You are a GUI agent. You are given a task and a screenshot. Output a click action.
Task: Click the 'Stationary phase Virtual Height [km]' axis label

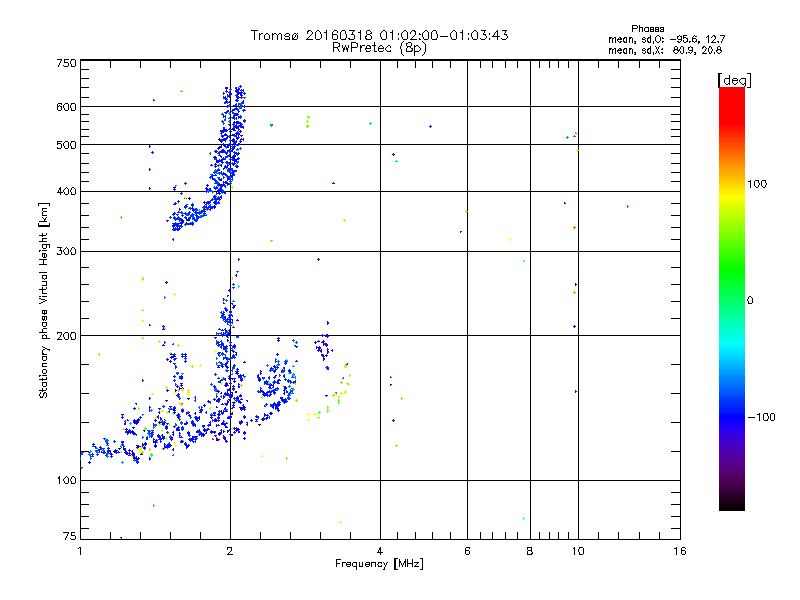[44, 301]
